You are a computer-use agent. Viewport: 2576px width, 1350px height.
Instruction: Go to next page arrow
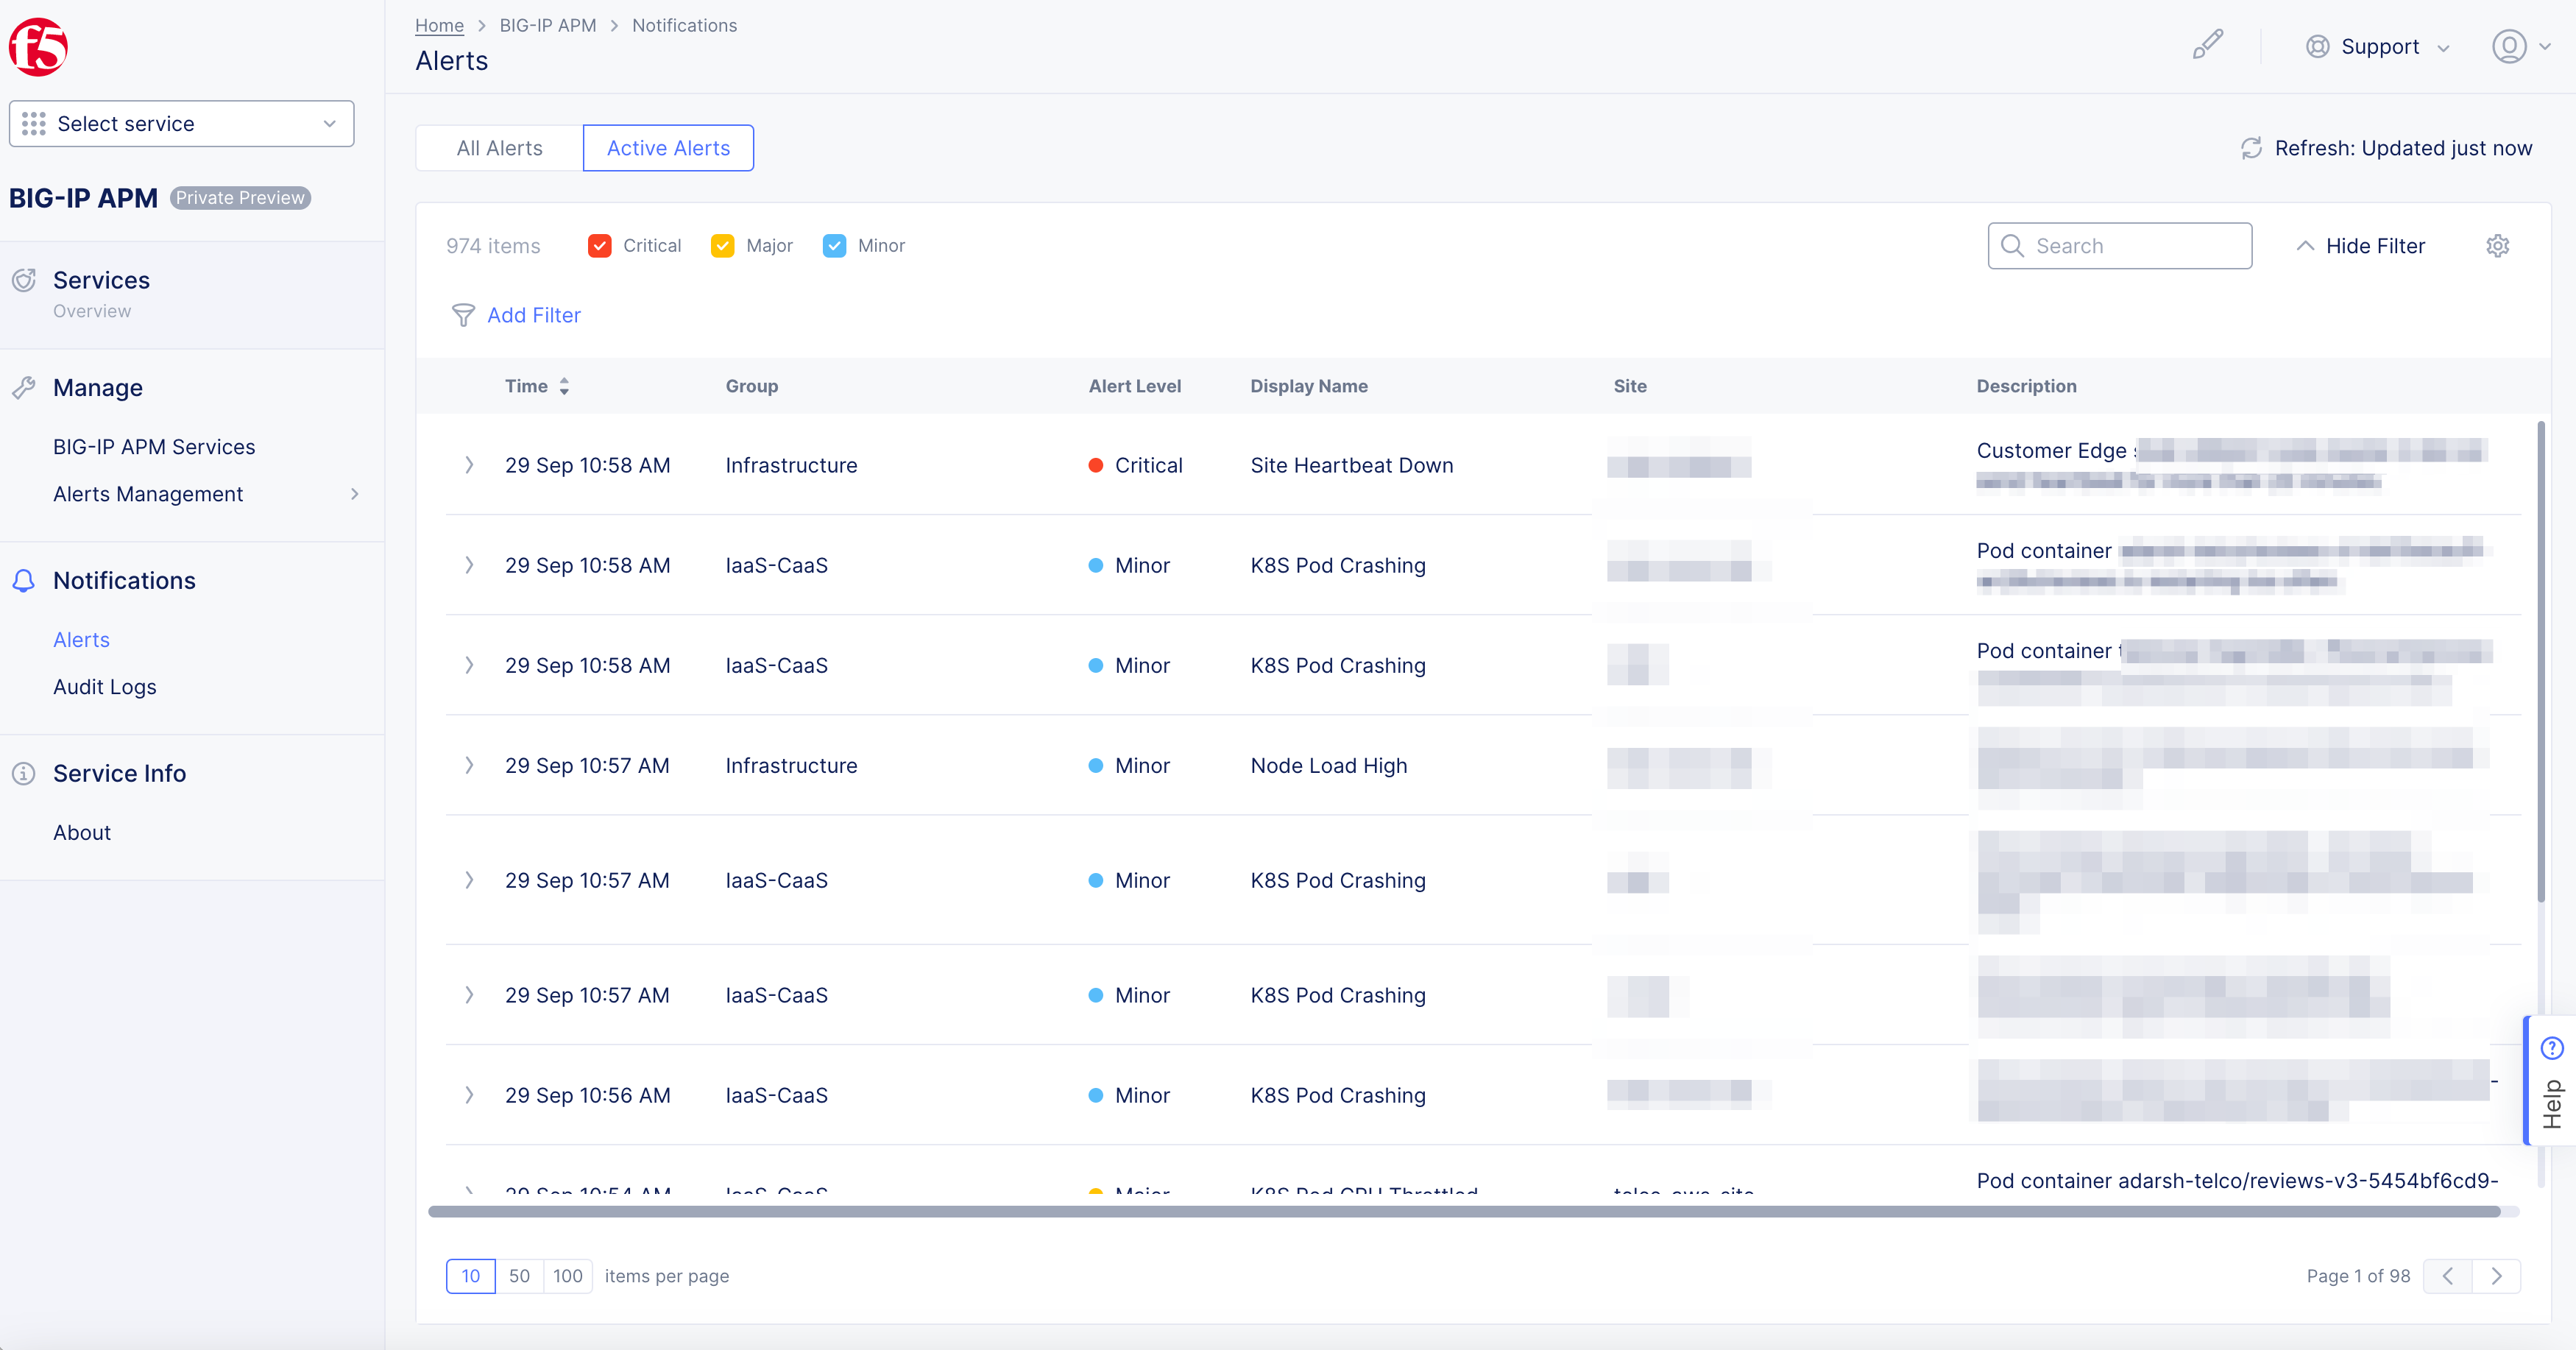tap(2496, 1276)
